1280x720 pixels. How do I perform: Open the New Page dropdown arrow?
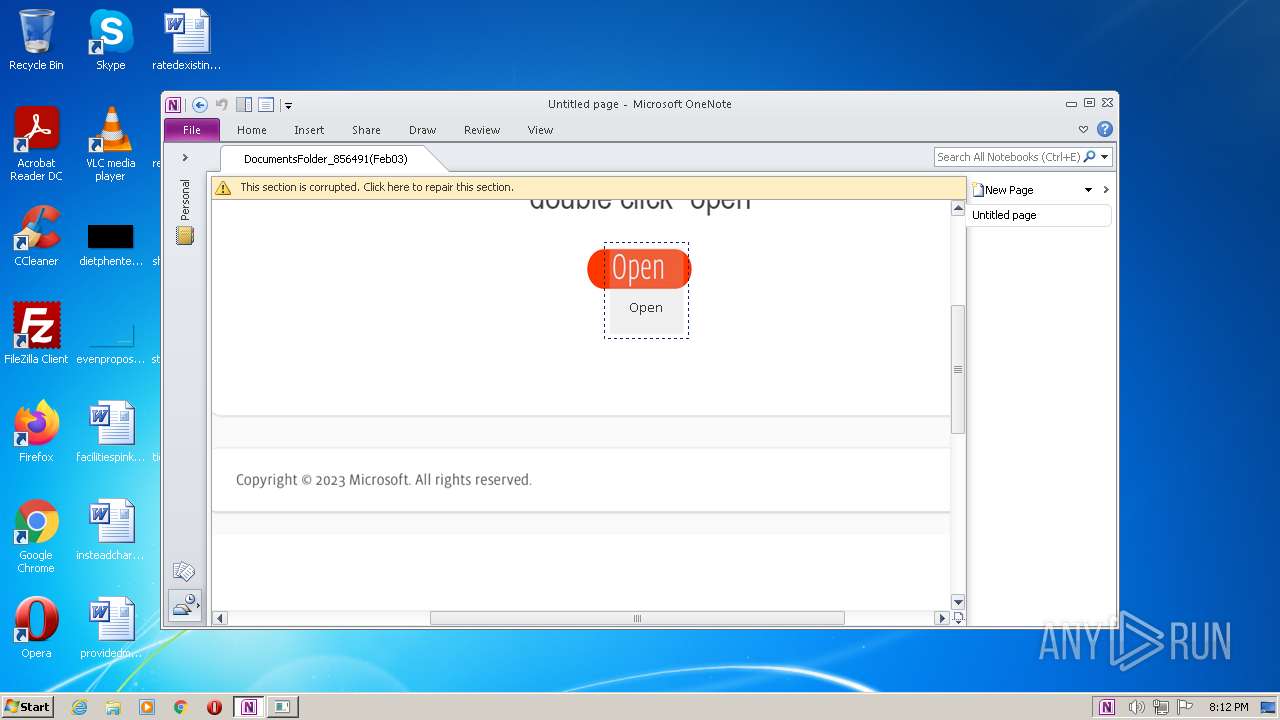[1088, 190]
